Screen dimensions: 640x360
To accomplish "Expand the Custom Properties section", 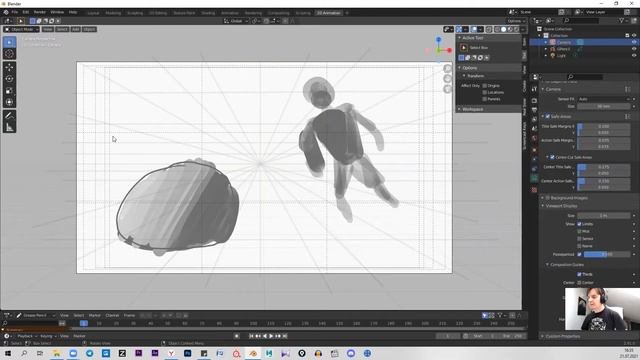I will click(x=543, y=336).
